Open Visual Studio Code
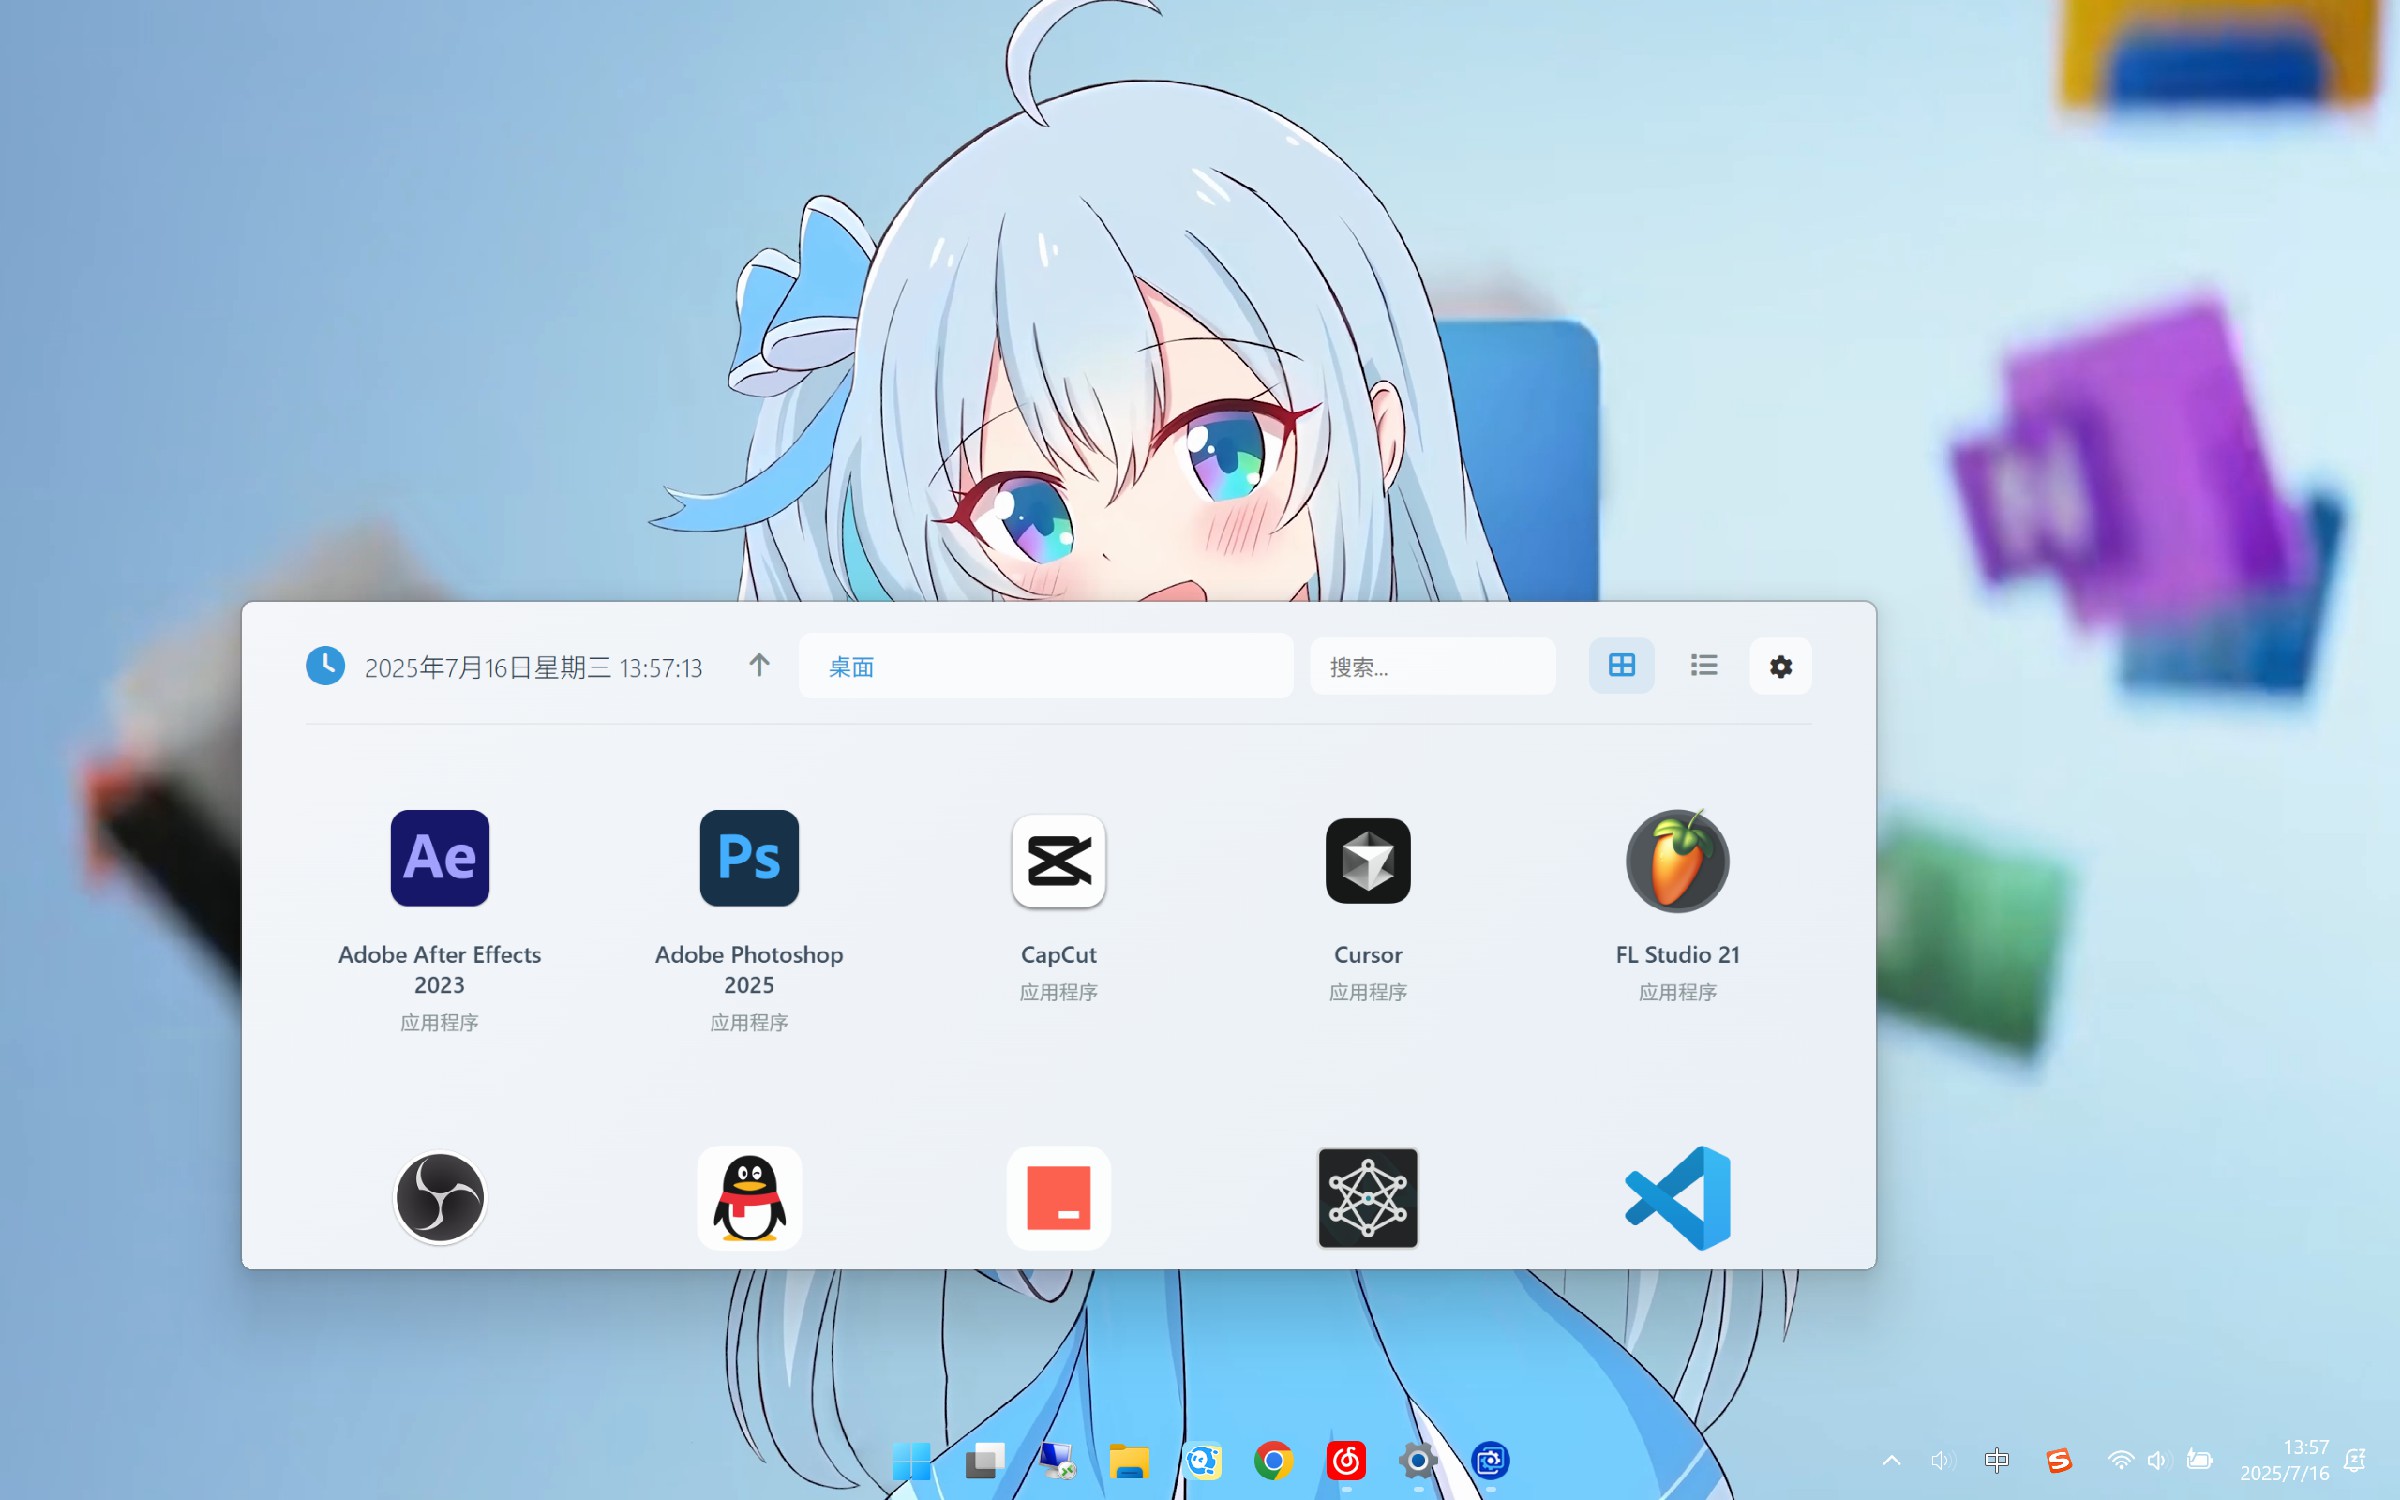The image size is (2400, 1500). click(1677, 1198)
